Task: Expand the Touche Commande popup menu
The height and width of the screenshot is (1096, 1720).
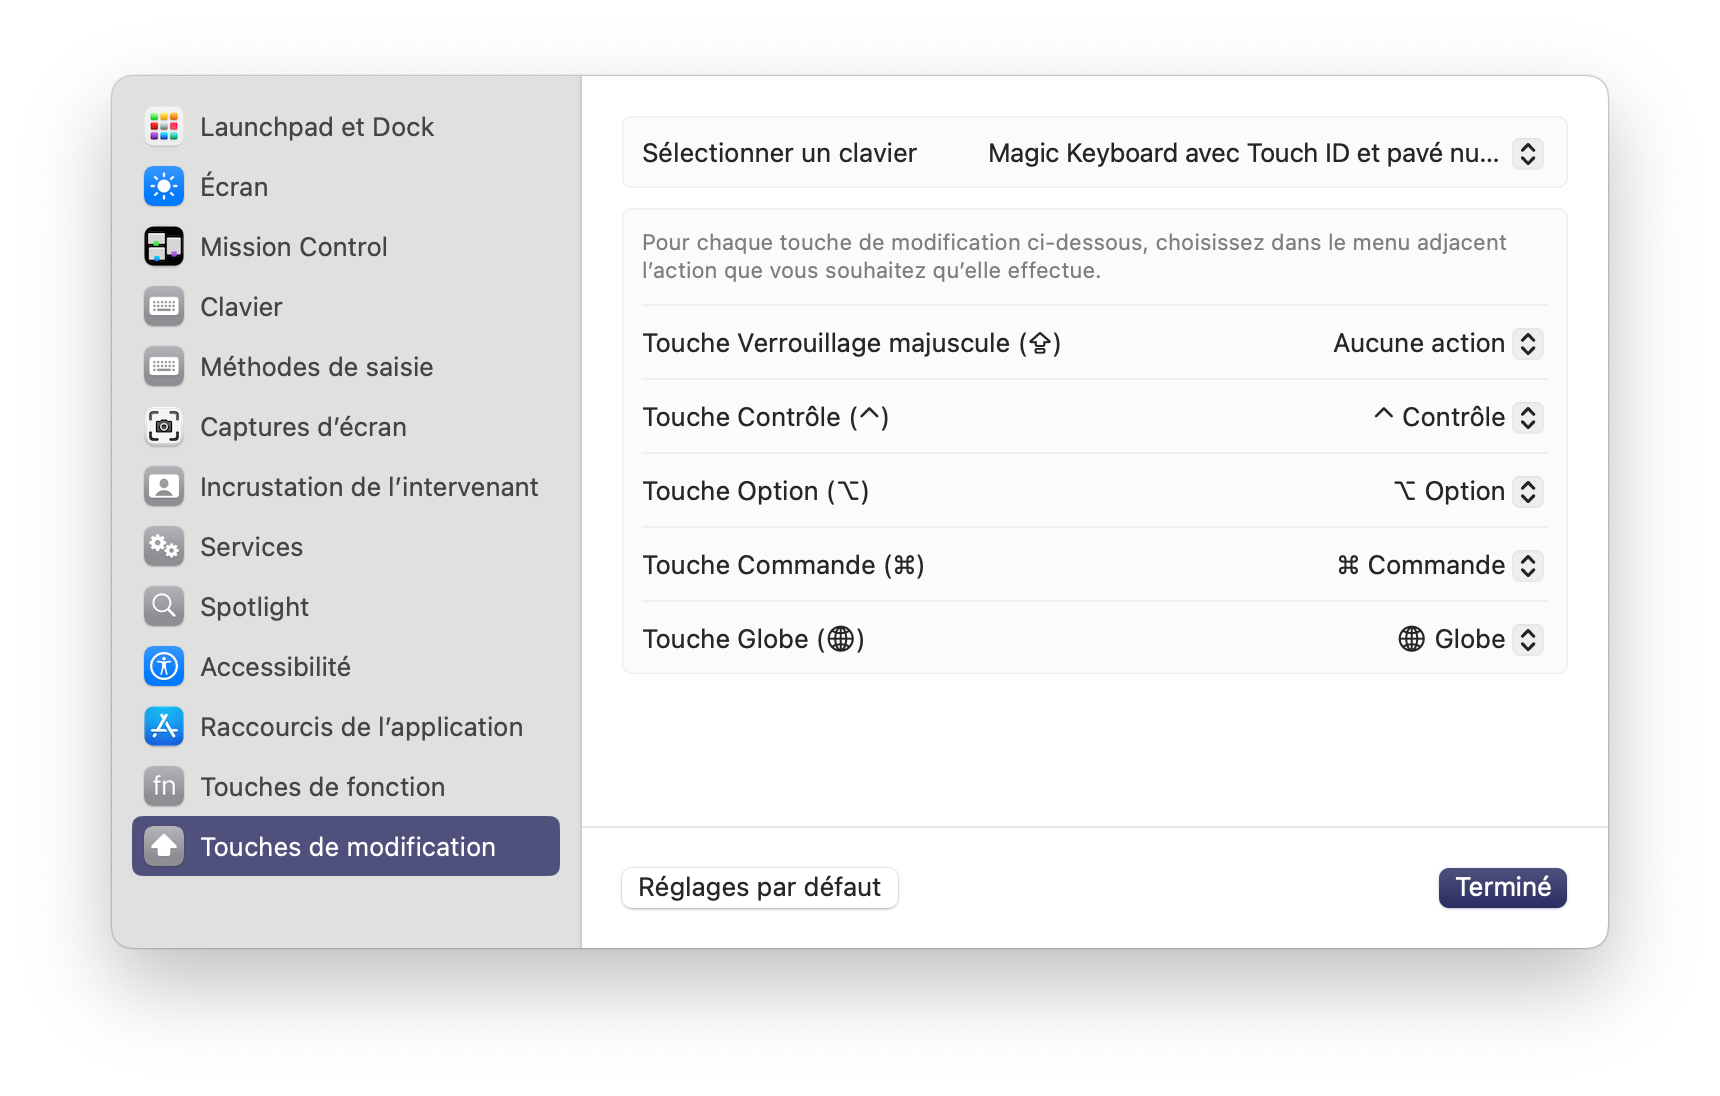Action: pos(1440,565)
